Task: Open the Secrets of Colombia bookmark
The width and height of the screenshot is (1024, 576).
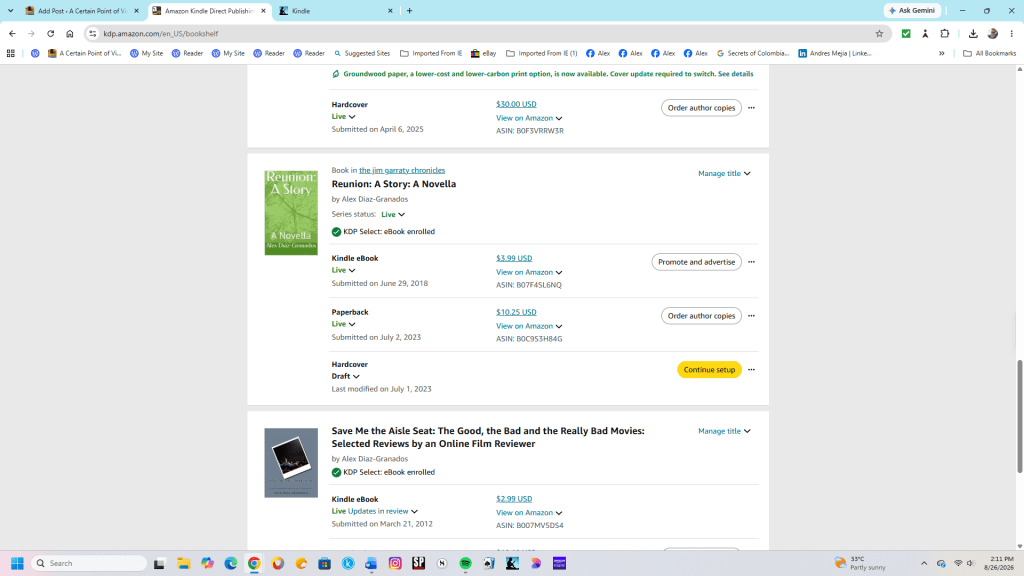Action: [x=753, y=54]
